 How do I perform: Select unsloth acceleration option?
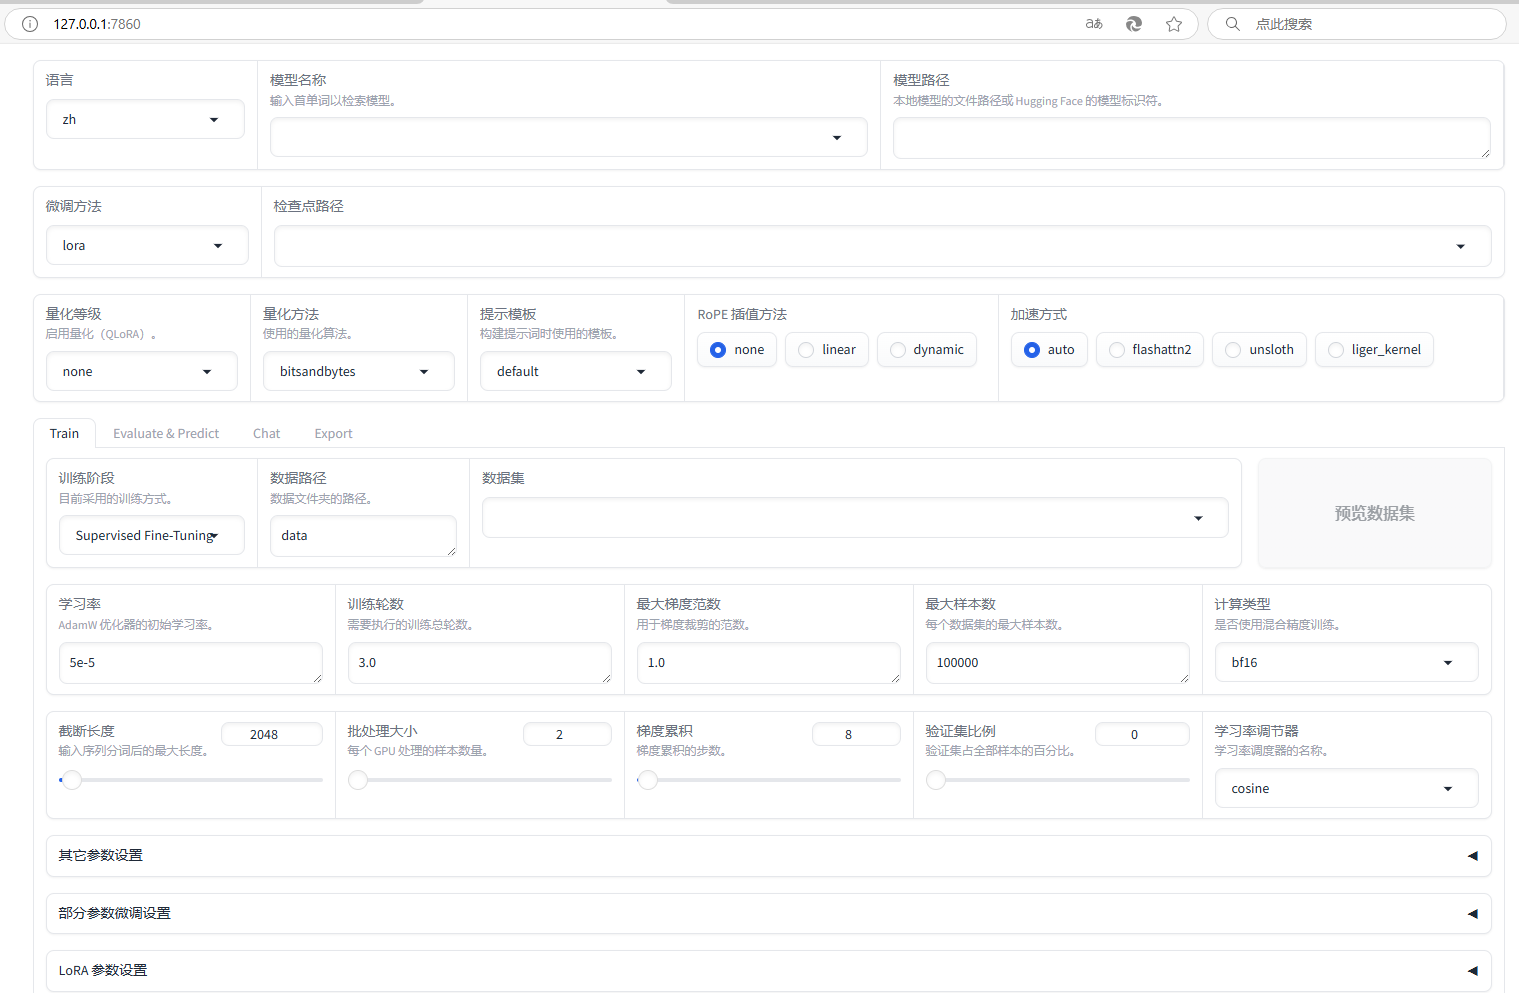[x=1233, y=350]
